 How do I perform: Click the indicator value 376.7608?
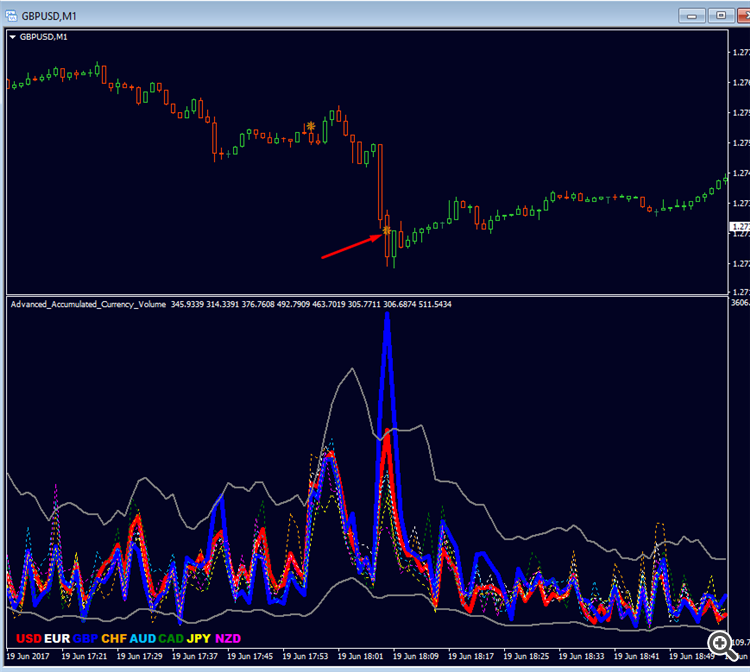click(258, 304)
